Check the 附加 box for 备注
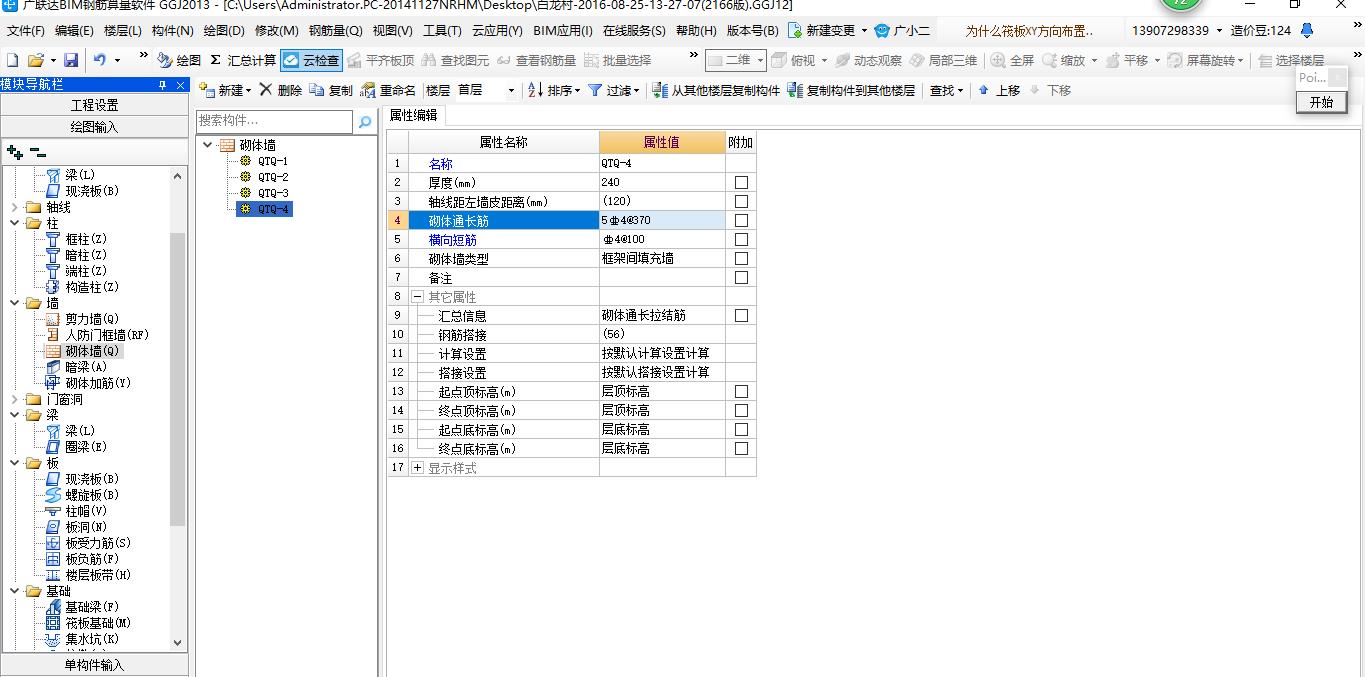The image size is (1365, 677). [741, 277]
